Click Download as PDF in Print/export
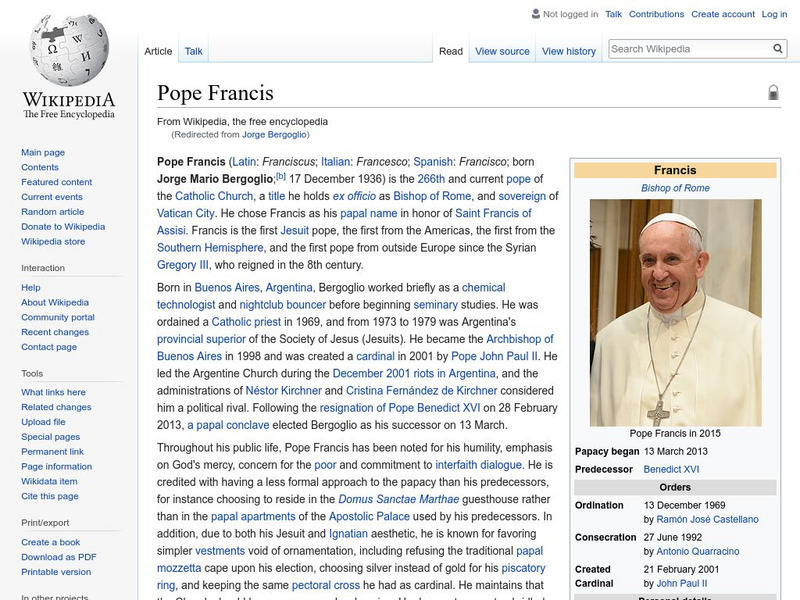800x600 pixels. click(59, 557)
